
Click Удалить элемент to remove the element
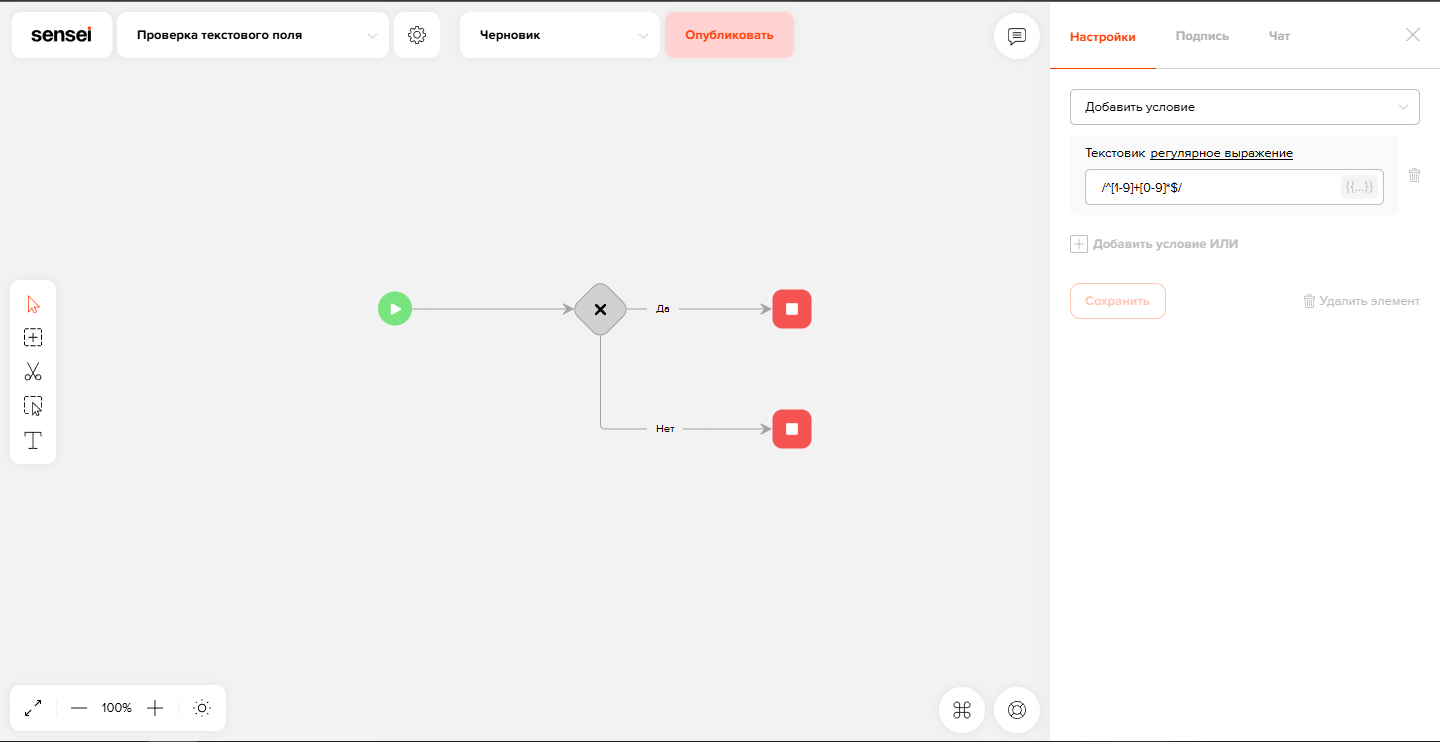[1361, 301]
